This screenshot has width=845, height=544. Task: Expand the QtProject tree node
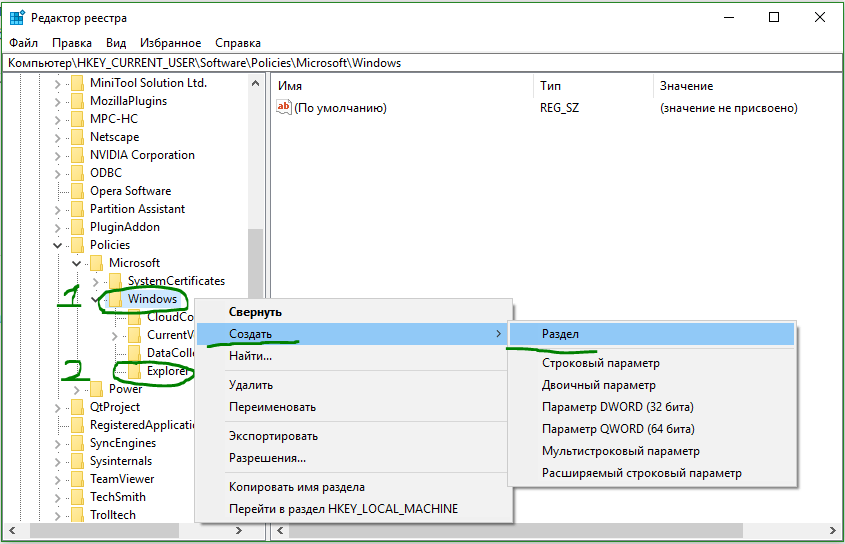58,407
